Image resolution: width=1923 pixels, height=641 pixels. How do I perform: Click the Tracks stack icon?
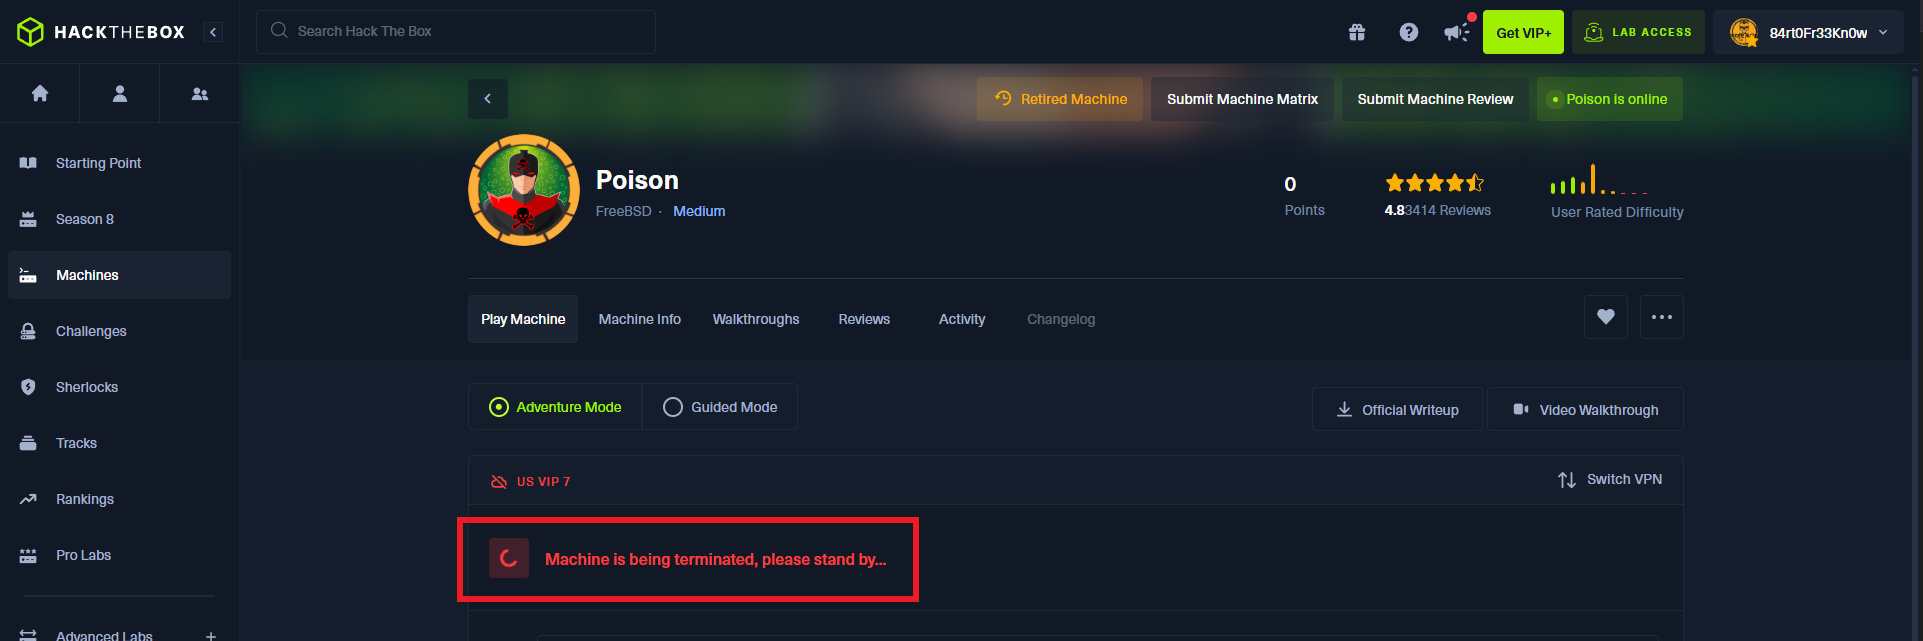click(x=28, y=443)
